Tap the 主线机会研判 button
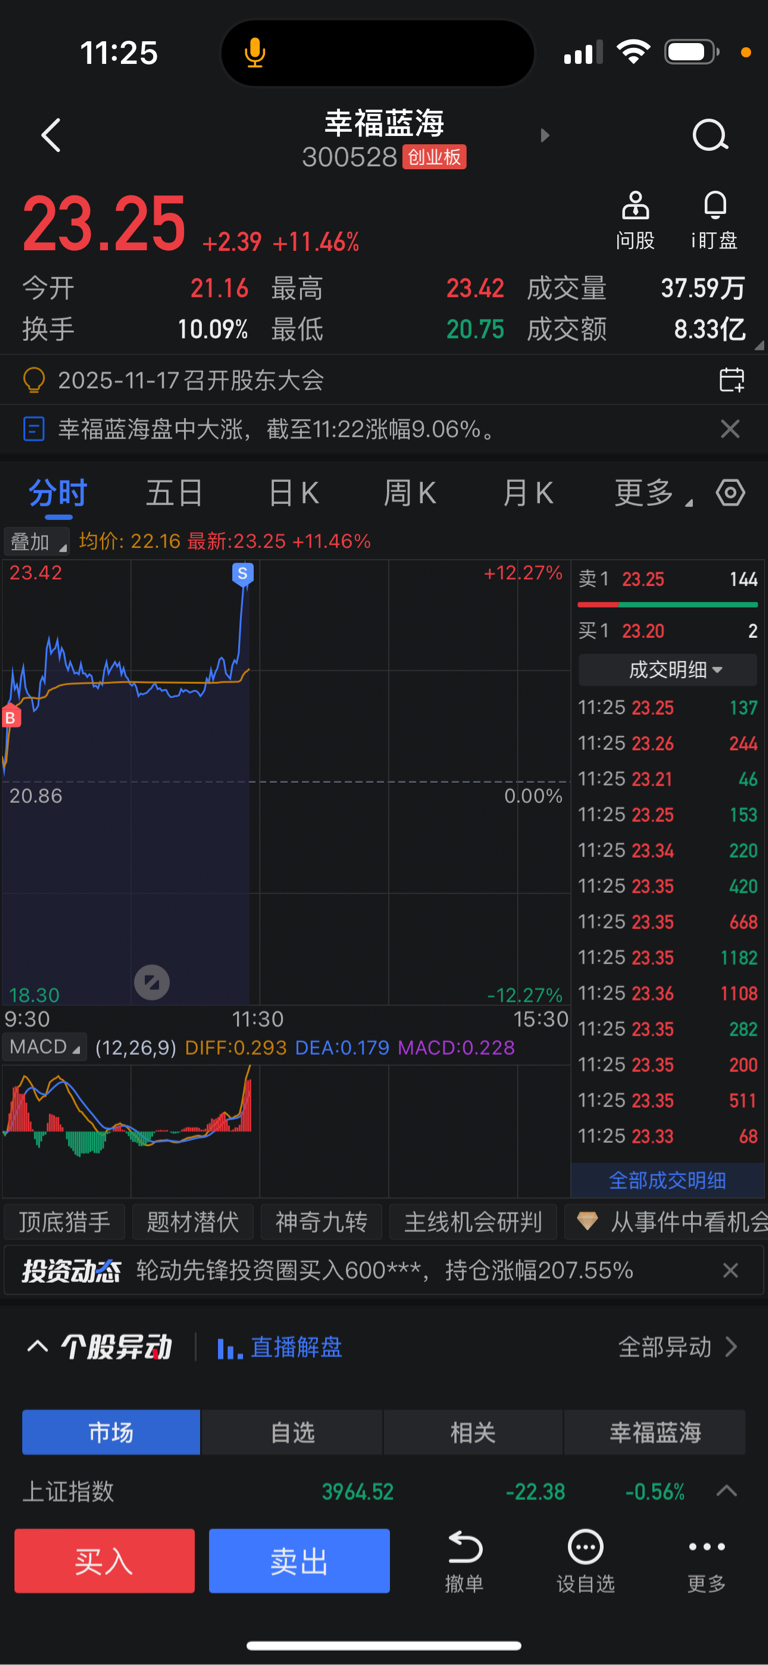Viewport: 768px width, 1665px height. pos(473,1222)
